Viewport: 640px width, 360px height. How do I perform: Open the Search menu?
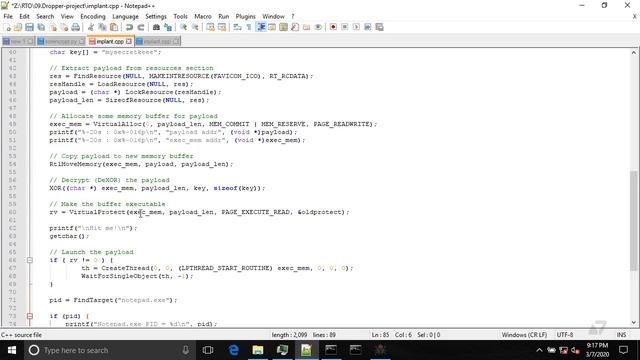click(x=45, y=16)
